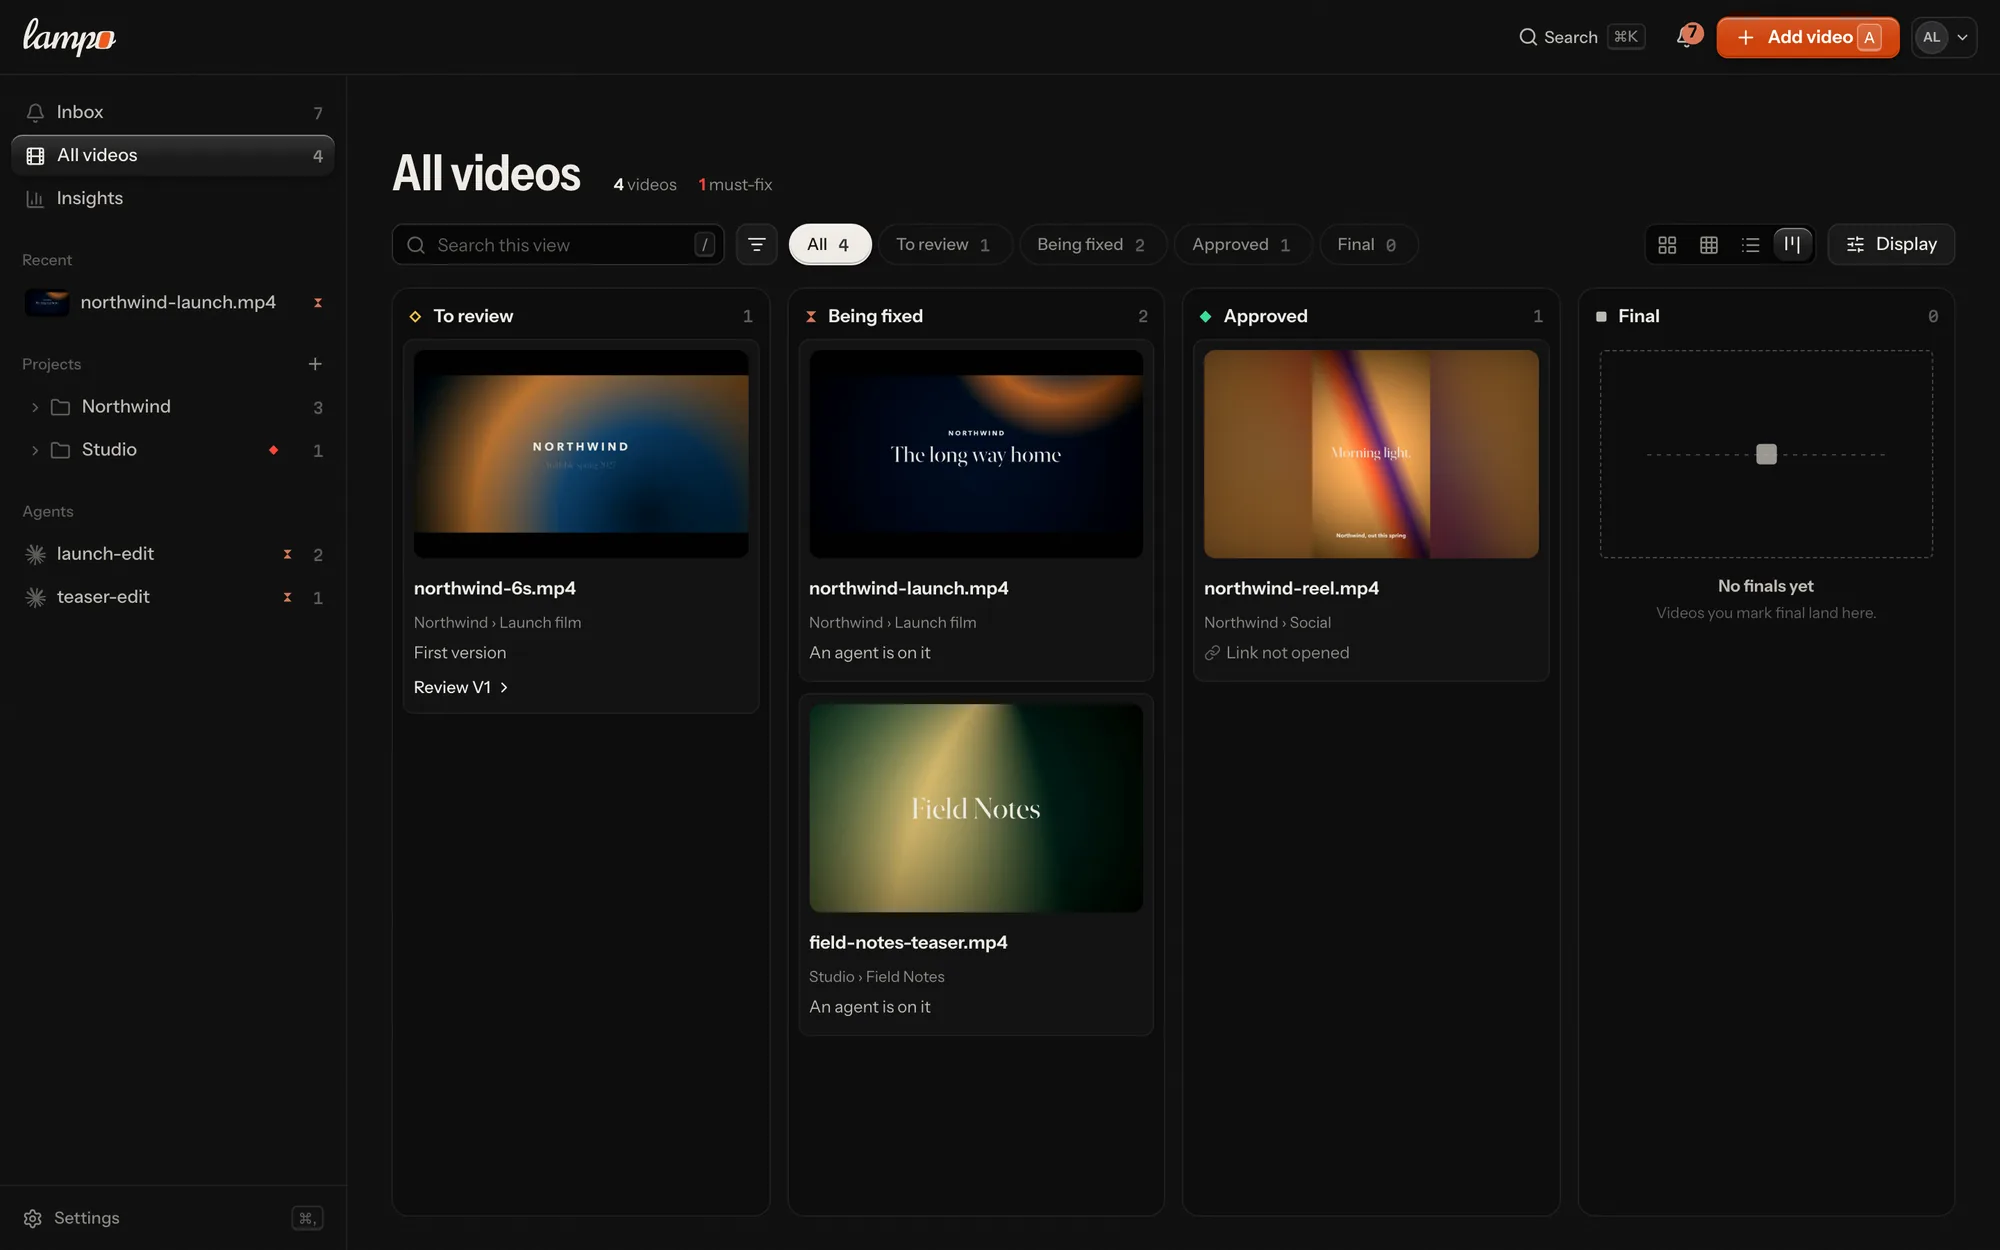Open Review V1 chevron link
Image resolution: width=2000 pixels, height=1250 pixels.
pyautogui.click(x=461, y=687)
